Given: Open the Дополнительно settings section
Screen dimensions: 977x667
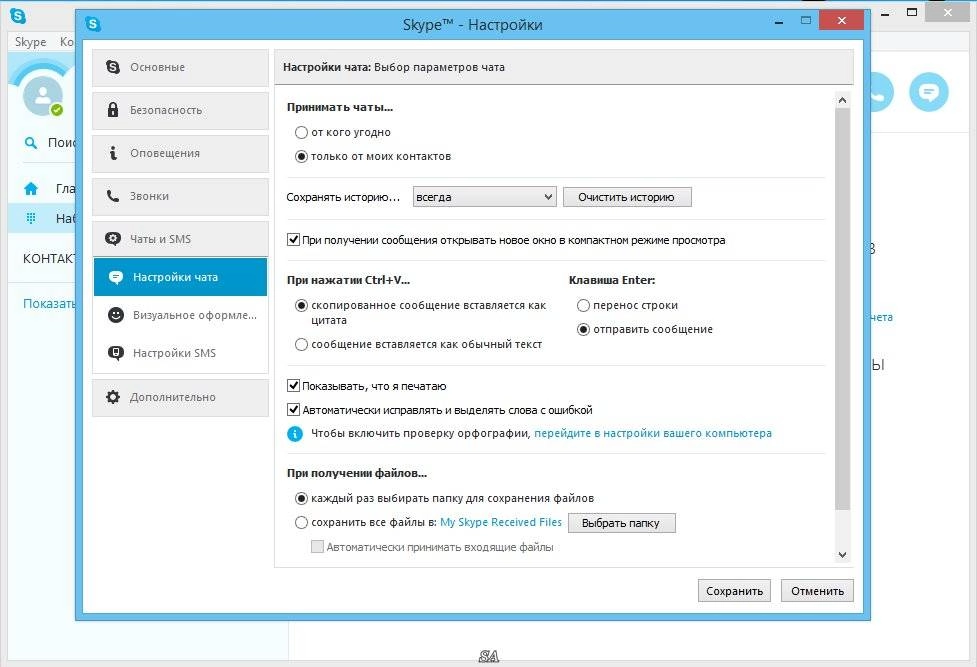Looking at the screenshot, I should click(180, 397).
